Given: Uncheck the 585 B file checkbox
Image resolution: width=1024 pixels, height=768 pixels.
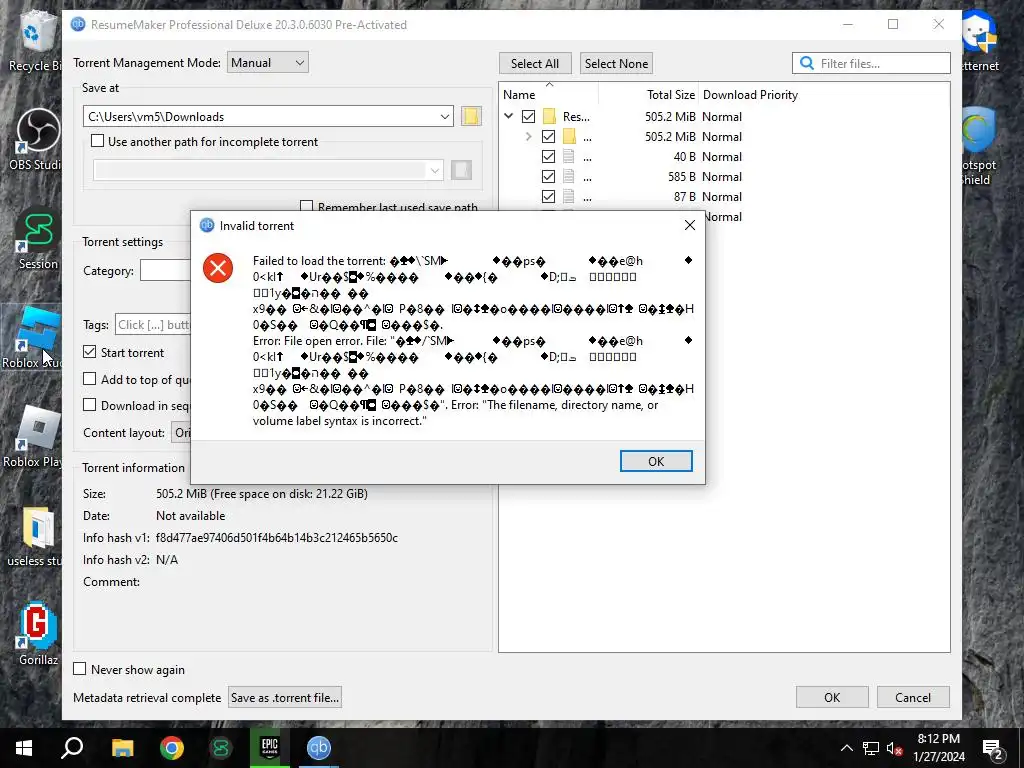Looking at the screenshot, I should [x=549, y=176].
